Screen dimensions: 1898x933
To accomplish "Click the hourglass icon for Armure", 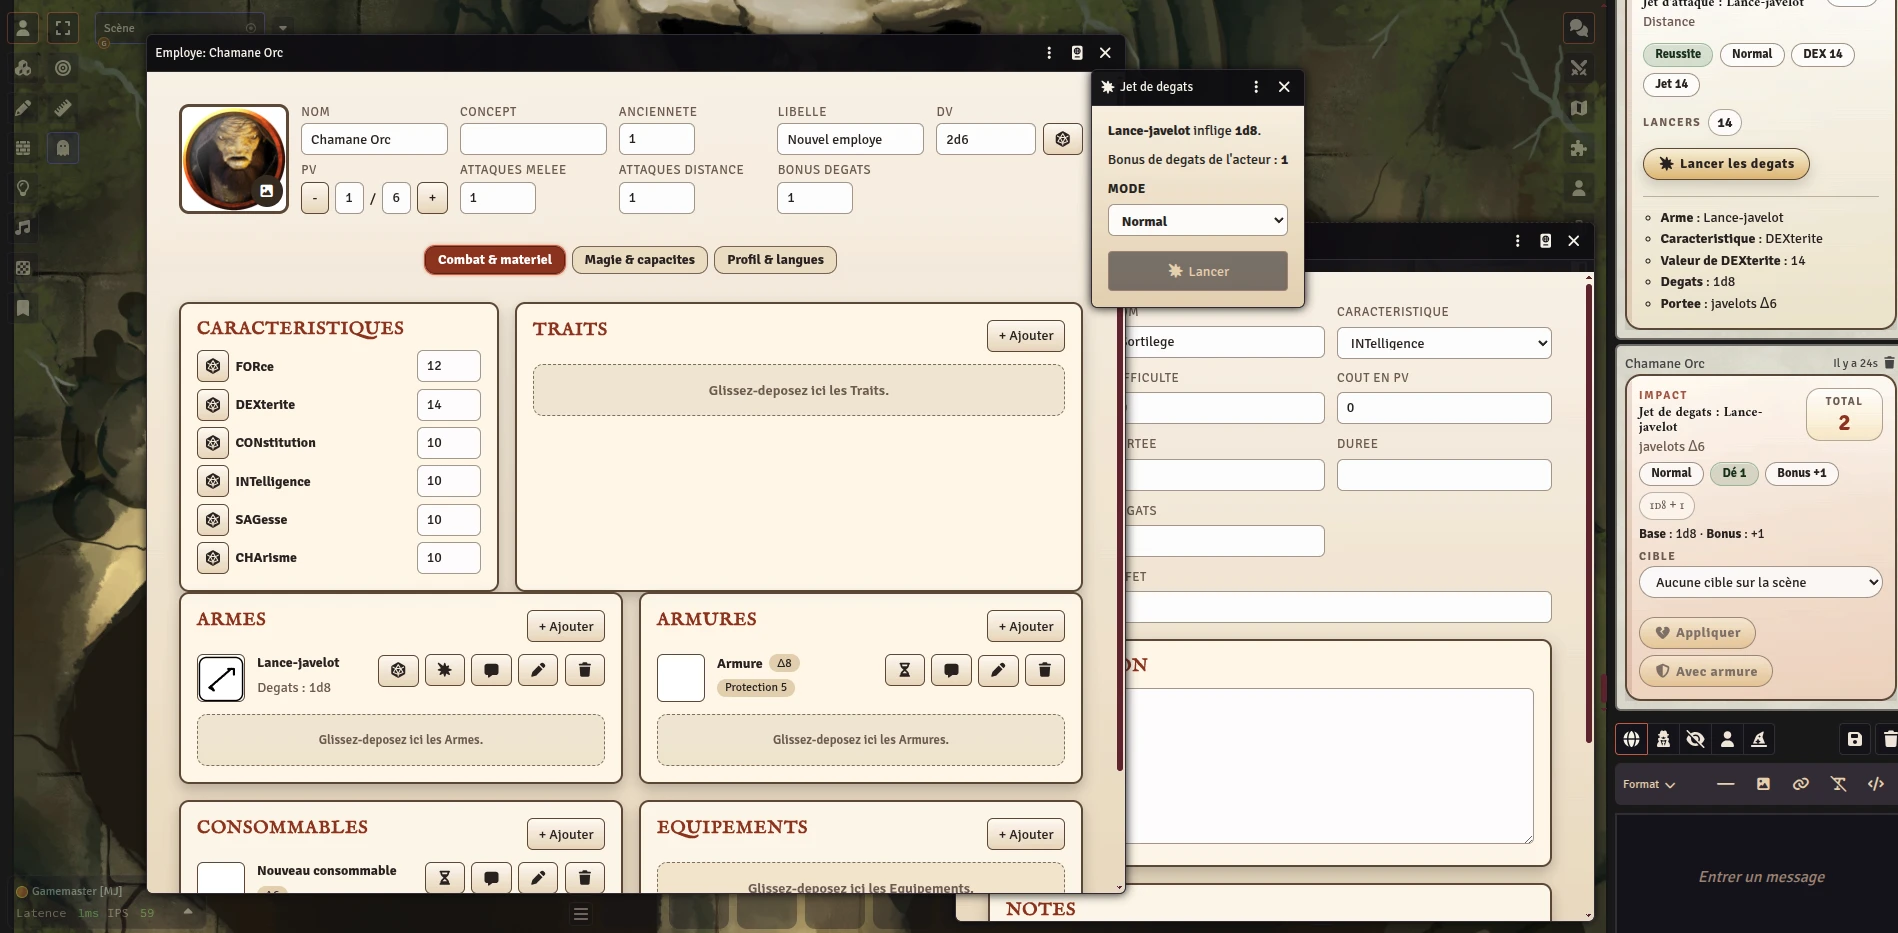I will point(904,670).
